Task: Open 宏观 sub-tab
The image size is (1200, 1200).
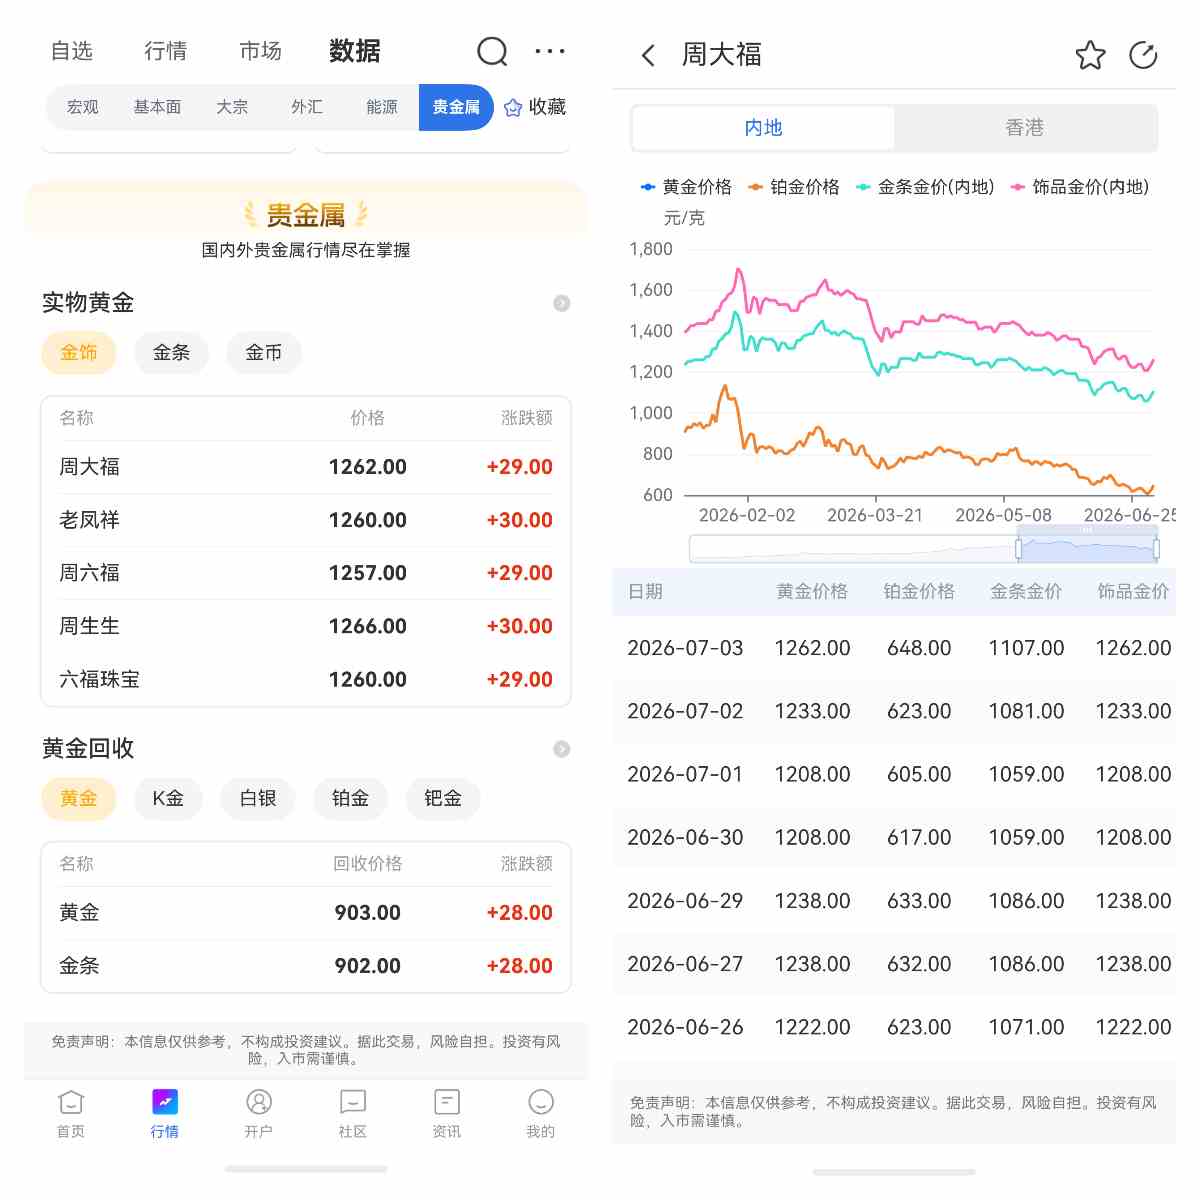Action: [x=83, y=107]
